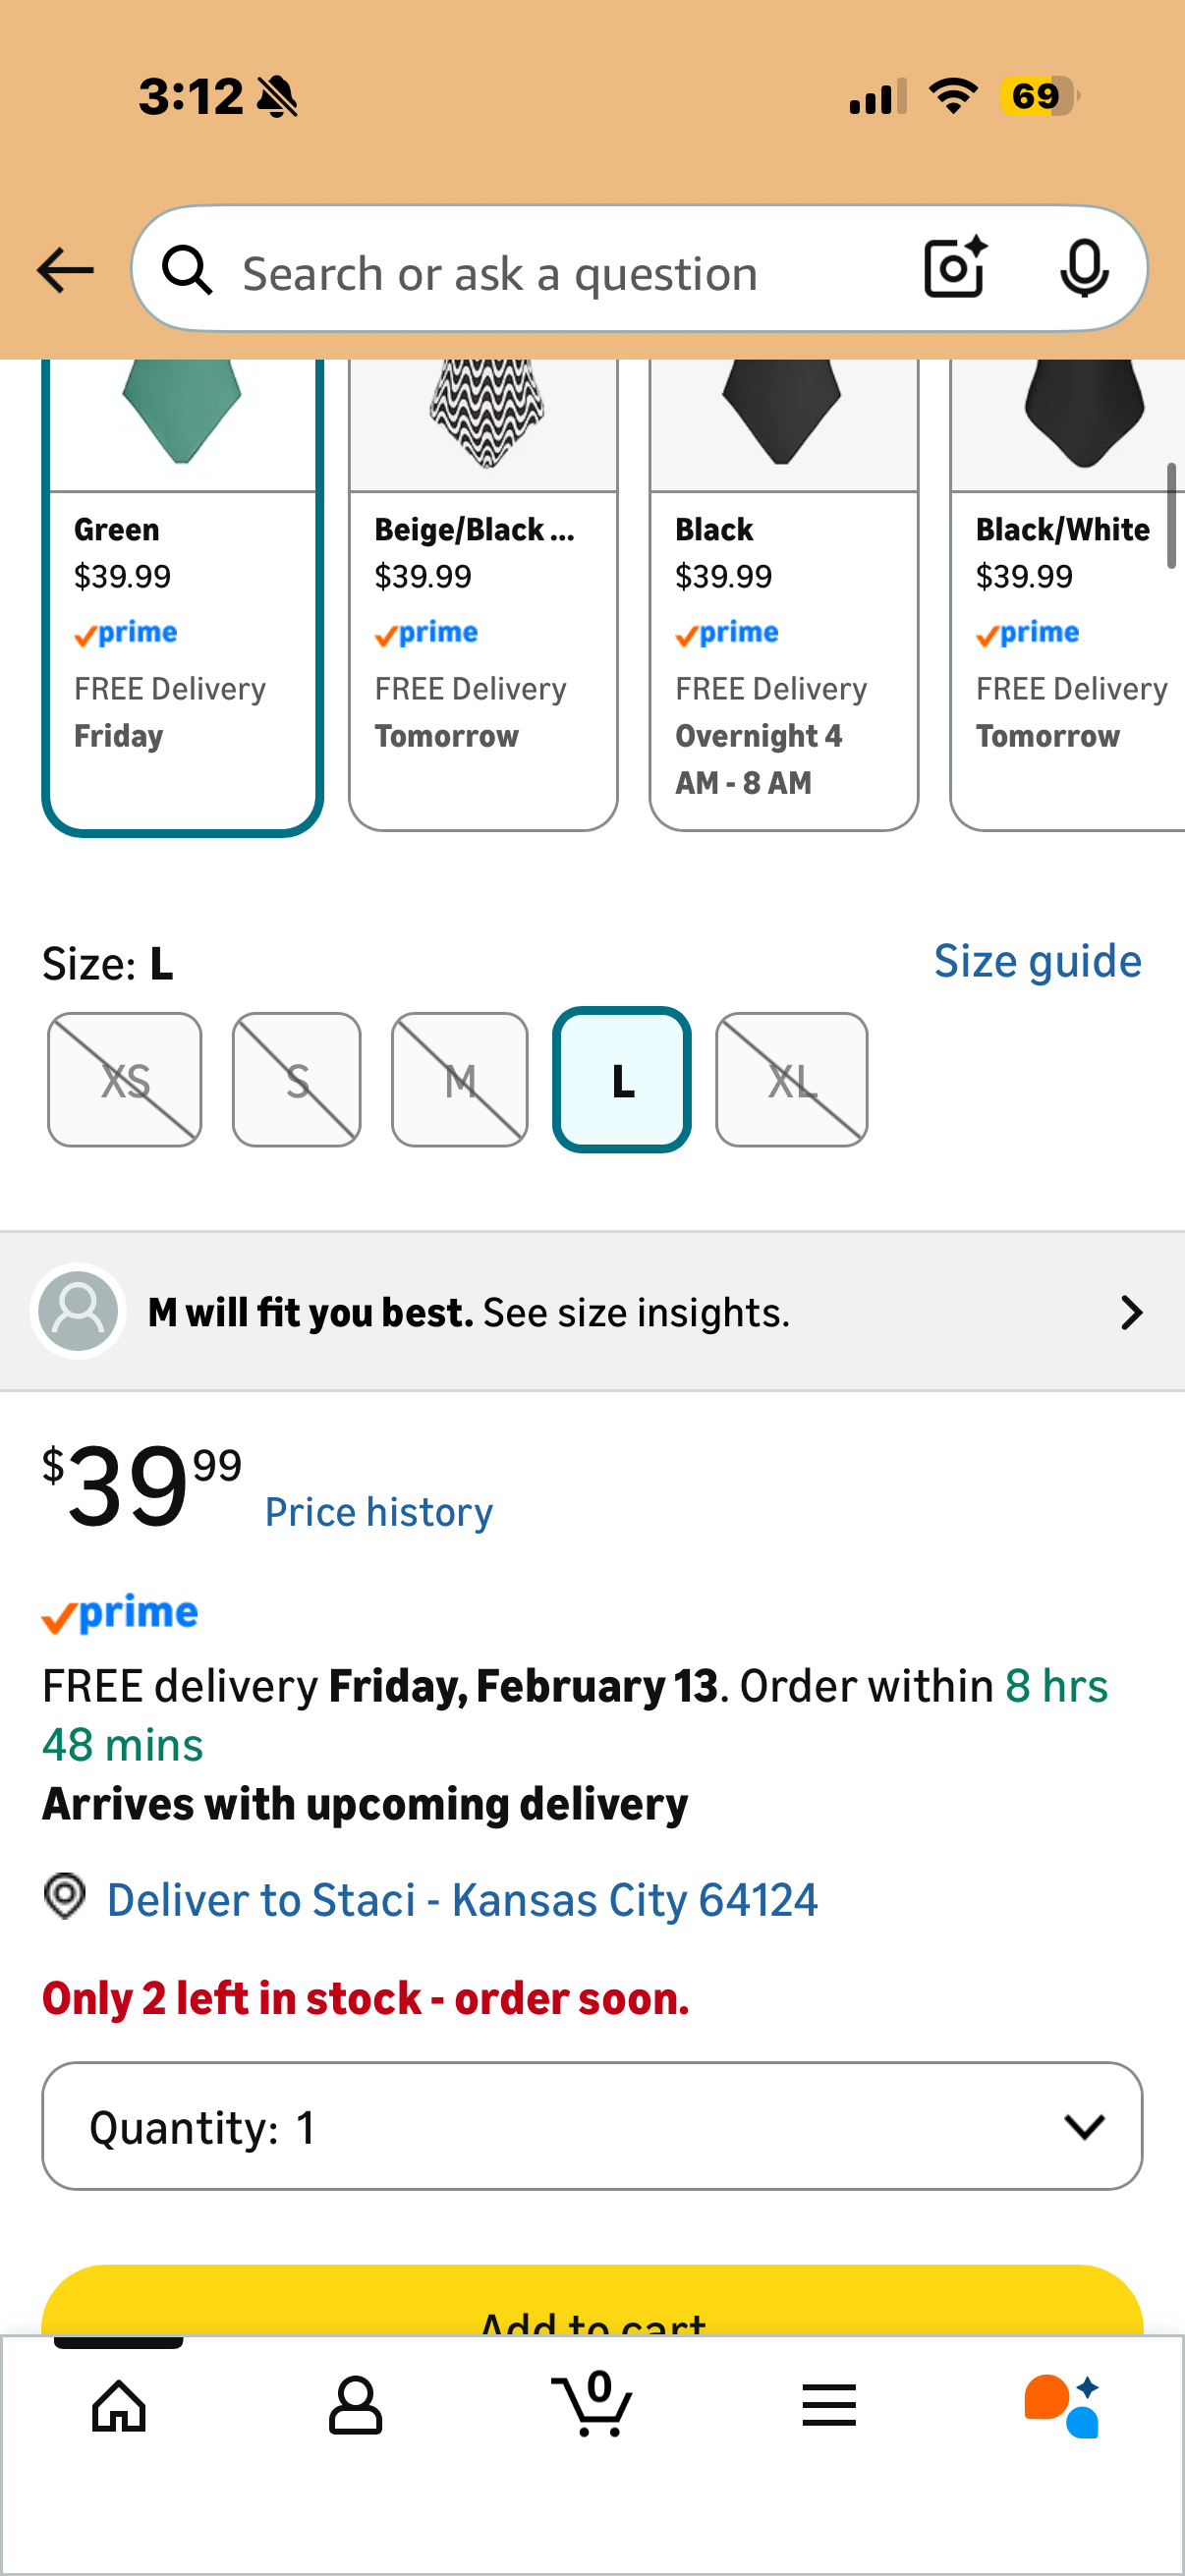Open the Home tab icon
The width and height of the screenshot is (1185, 2576).
click(x=119, y=2405)
